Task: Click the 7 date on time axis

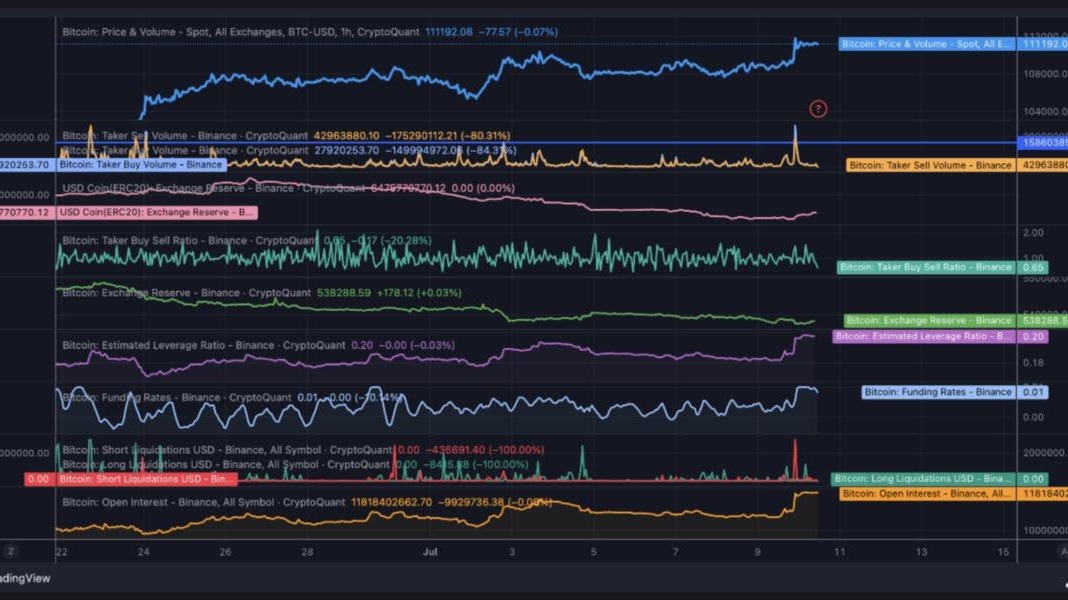Action: 675,552
